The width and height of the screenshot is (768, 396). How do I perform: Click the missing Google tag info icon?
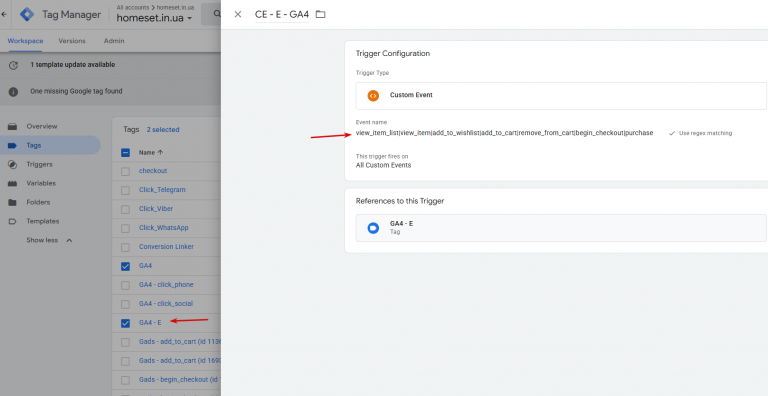click(x=13, y=92)
